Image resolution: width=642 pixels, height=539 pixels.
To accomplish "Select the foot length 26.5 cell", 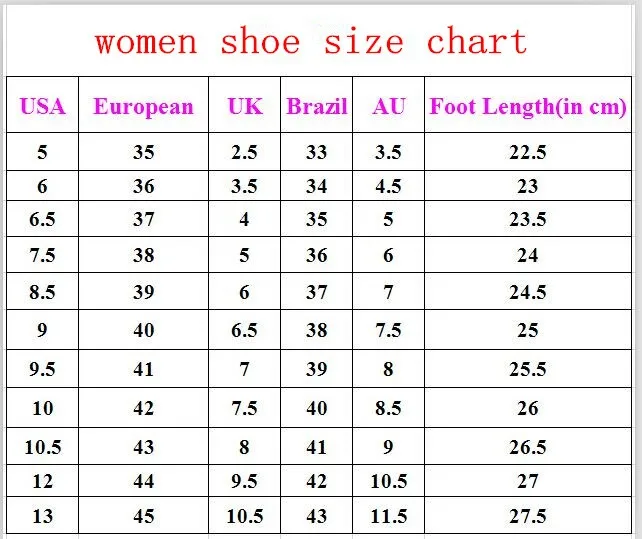I will click(528, 446).
